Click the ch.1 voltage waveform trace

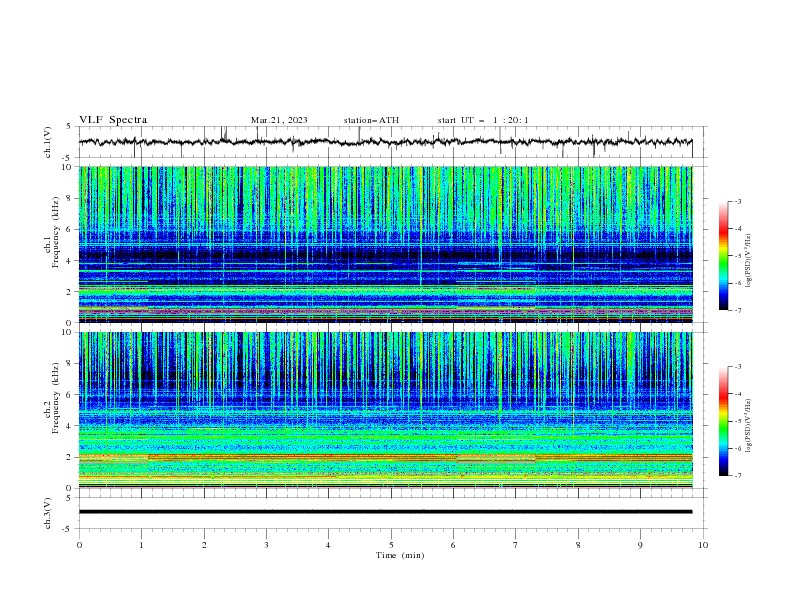(385, 142)
